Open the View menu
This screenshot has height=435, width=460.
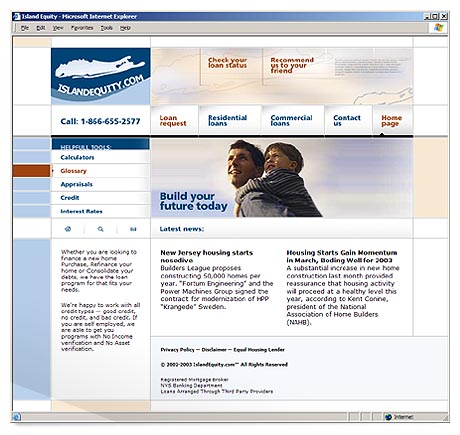click(x=58, y=28)
